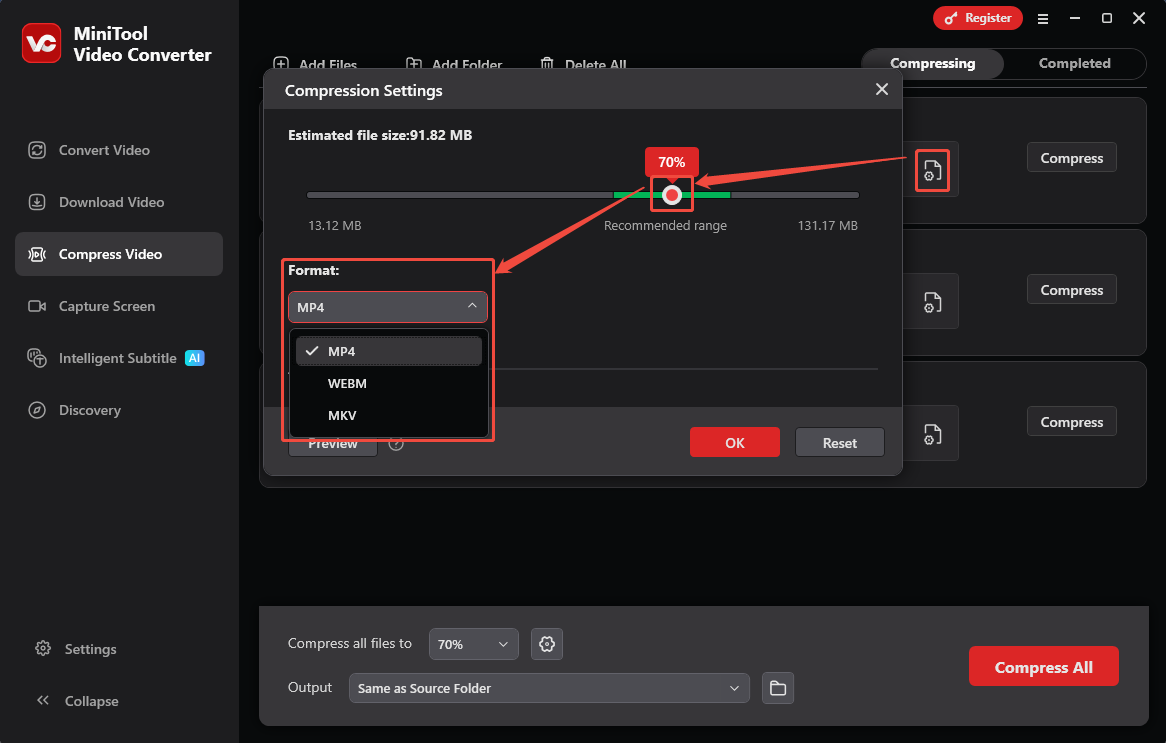
Task: Select WEBM as output format
Action: click(x=347, y=383)
